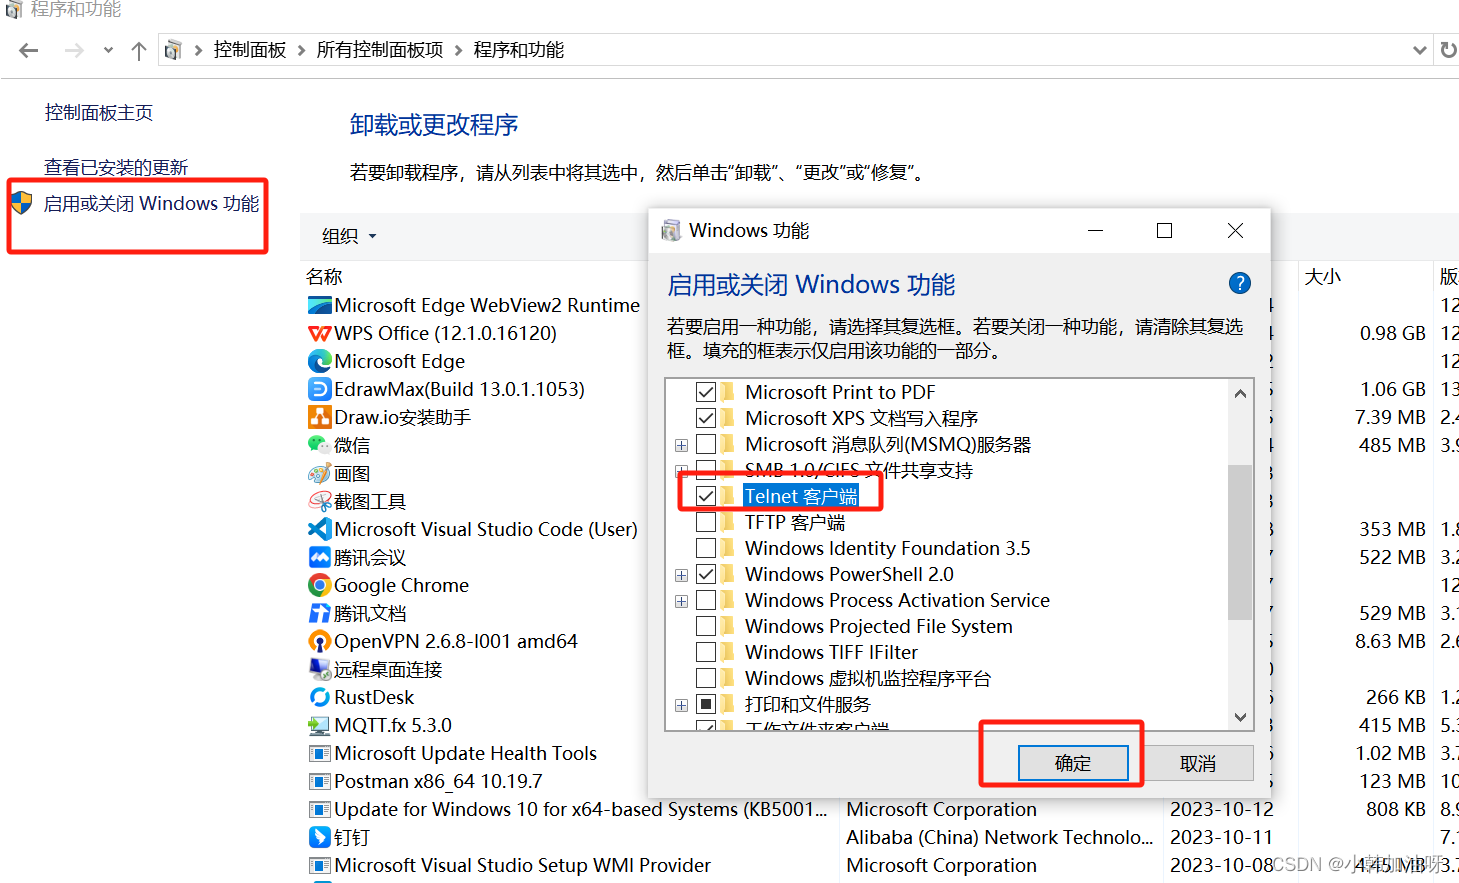Click the RustDesk program icon

[320, 697]
